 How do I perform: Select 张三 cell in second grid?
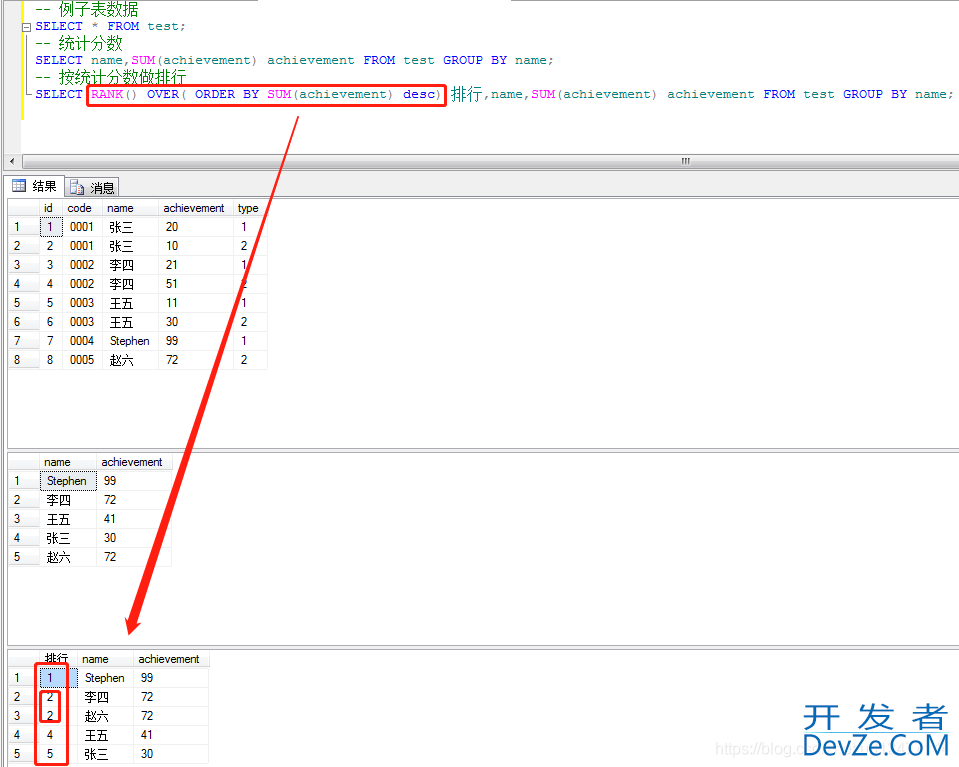tap(68, 538)
